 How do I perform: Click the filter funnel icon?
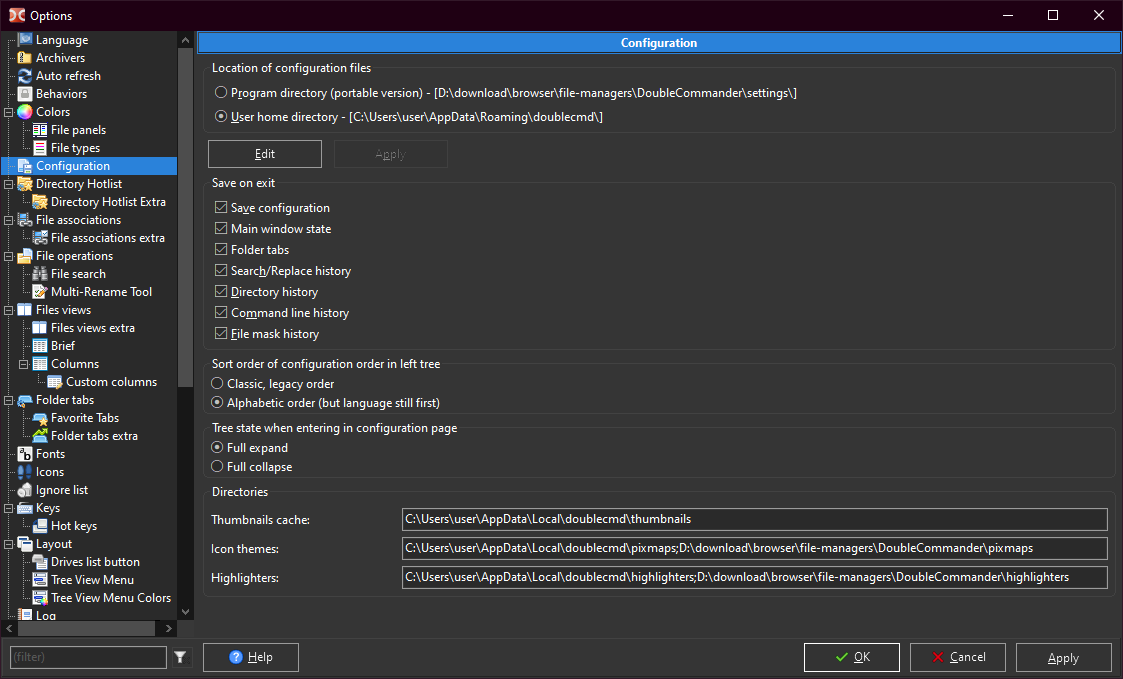point(180,657)
